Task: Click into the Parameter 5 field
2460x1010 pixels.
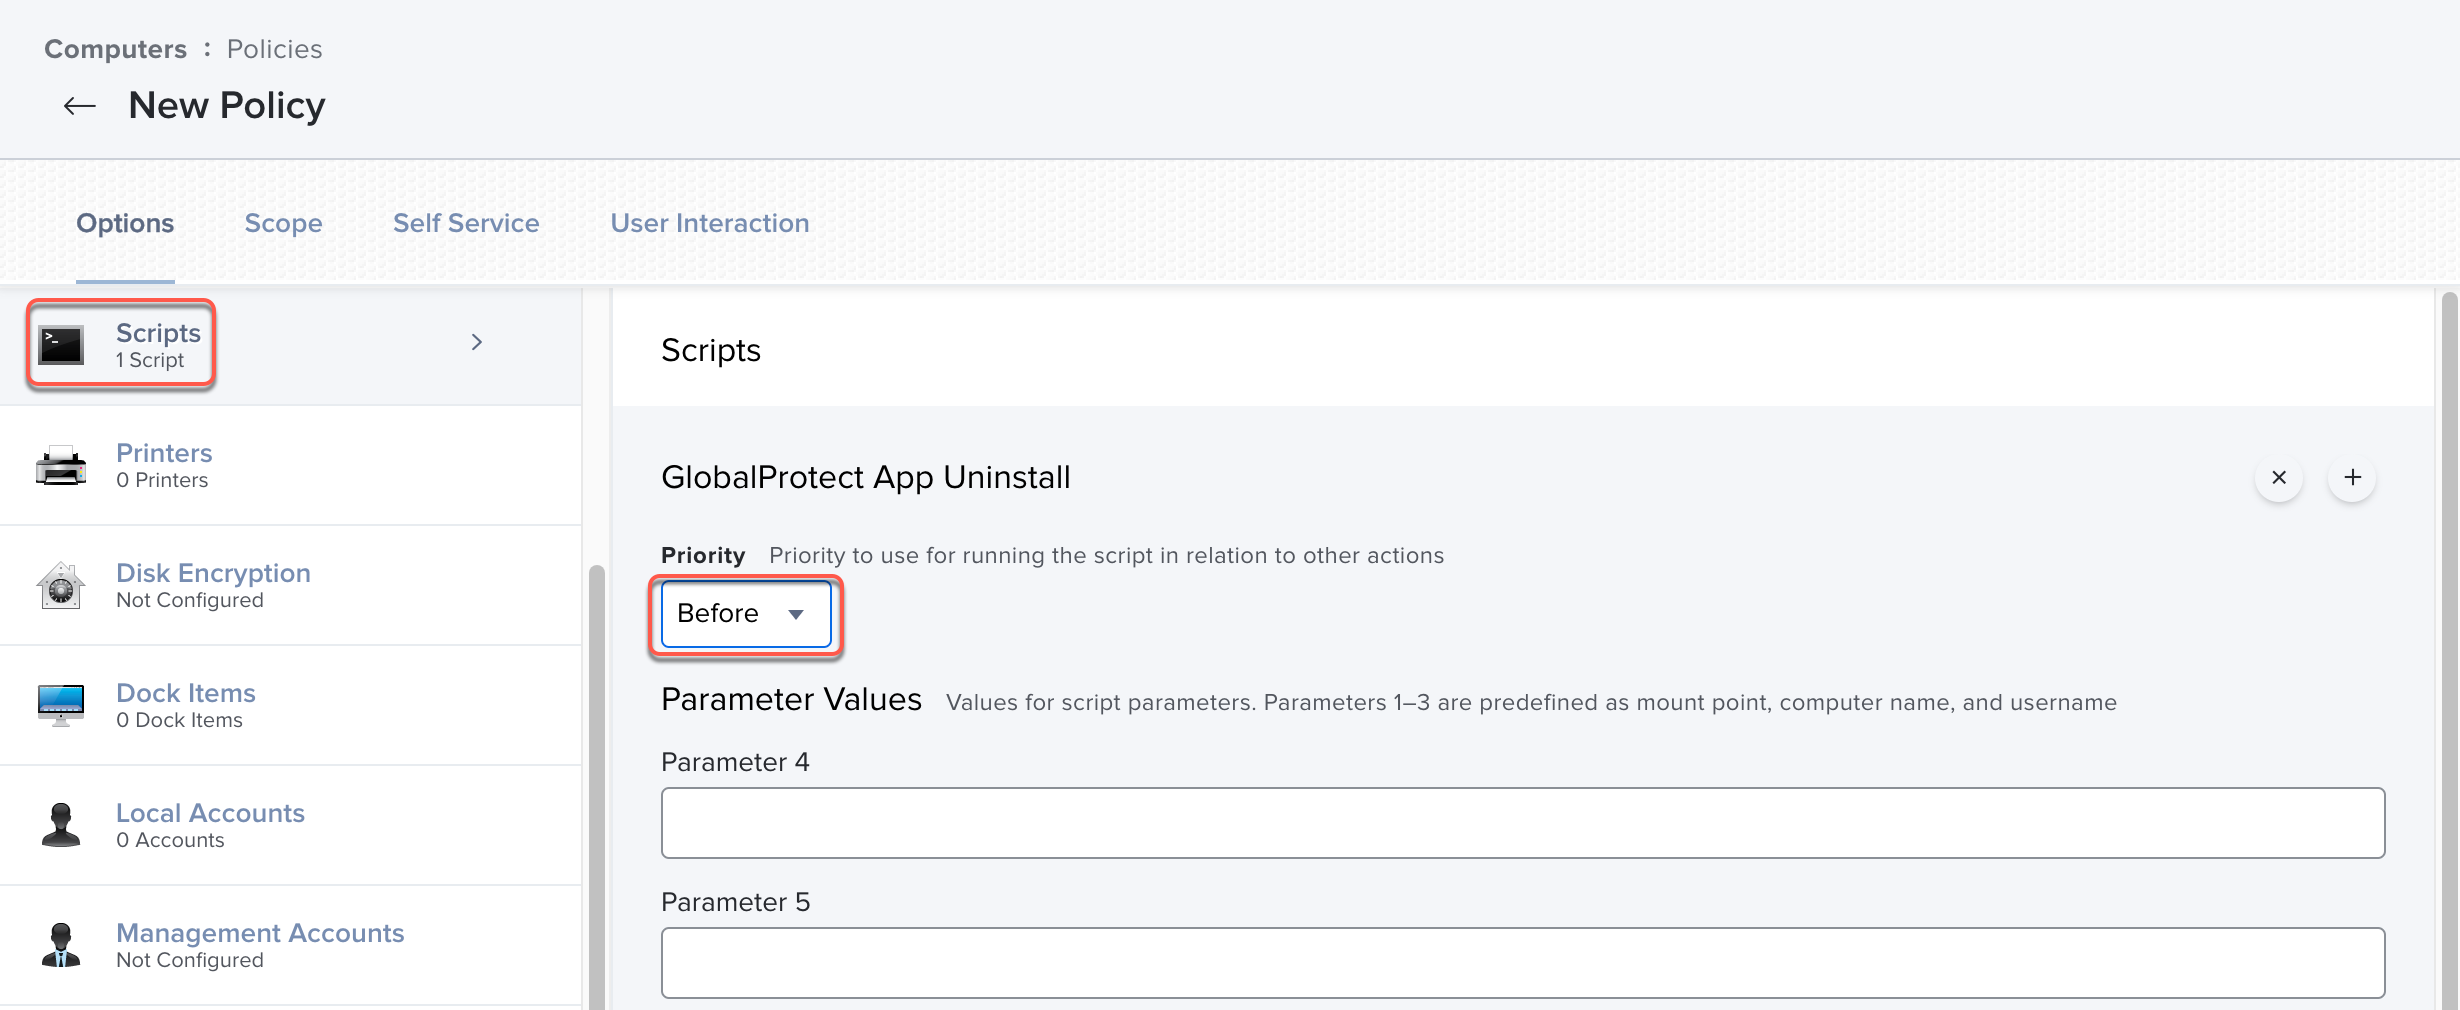Action: (x=1522, y=963)
